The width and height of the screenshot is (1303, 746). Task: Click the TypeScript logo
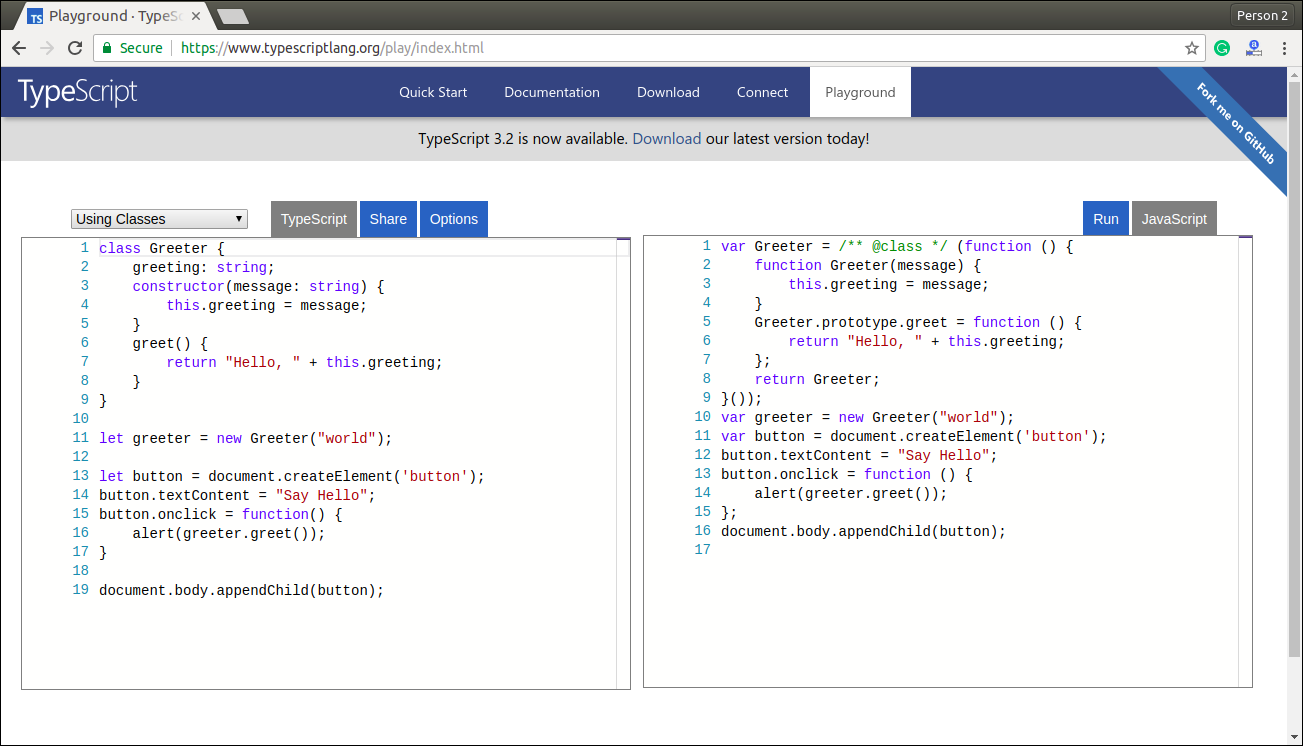[78, 92]
